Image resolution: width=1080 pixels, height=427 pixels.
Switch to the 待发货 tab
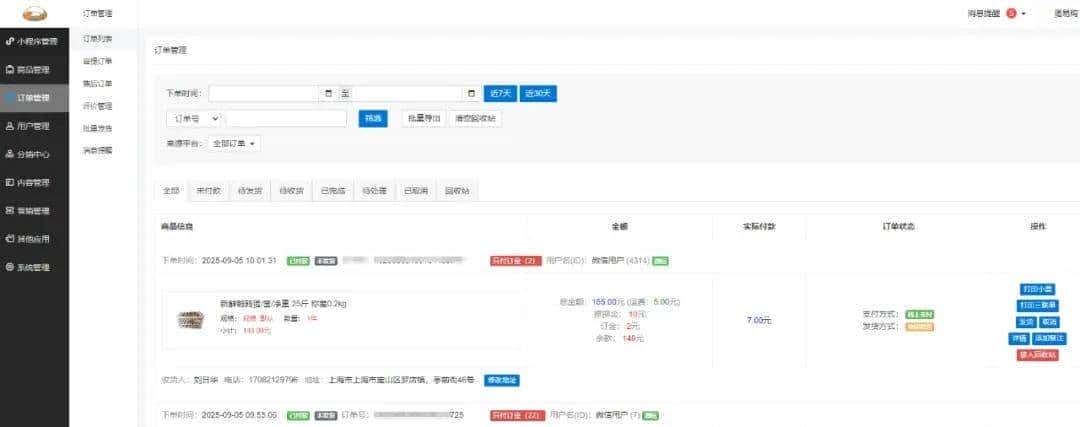pos(249,191)
